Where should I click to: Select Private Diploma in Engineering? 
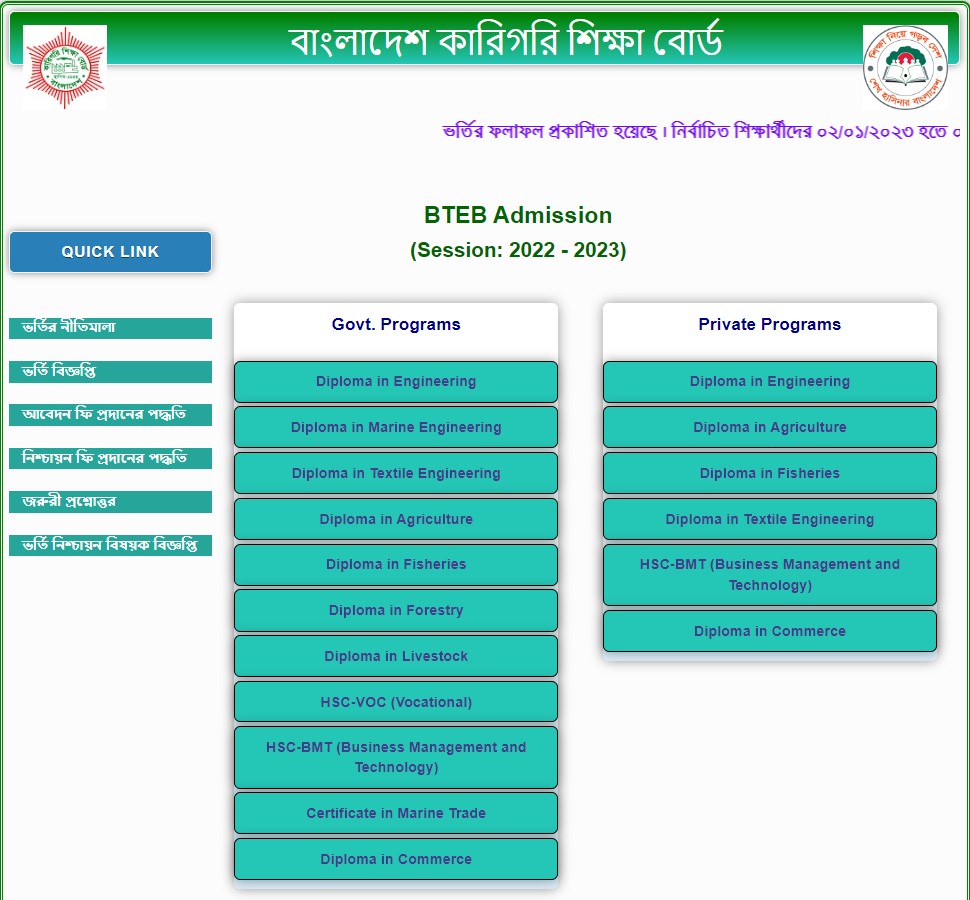[770, 382]
